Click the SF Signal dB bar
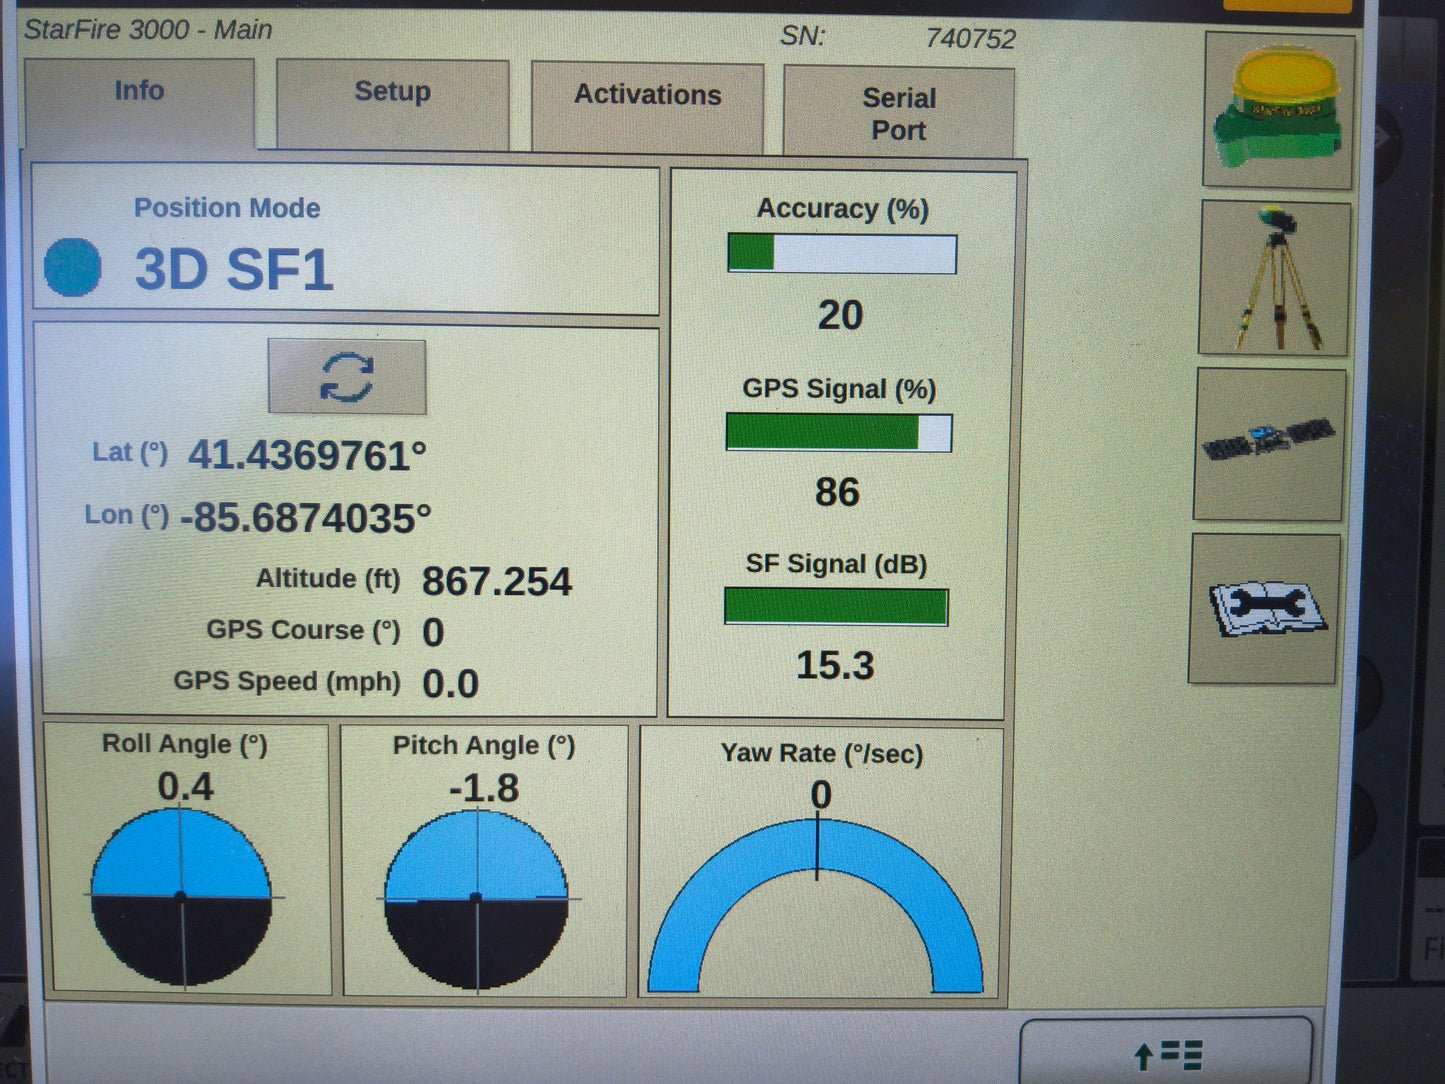The image size is (1445, 1084). pos(836,607)
